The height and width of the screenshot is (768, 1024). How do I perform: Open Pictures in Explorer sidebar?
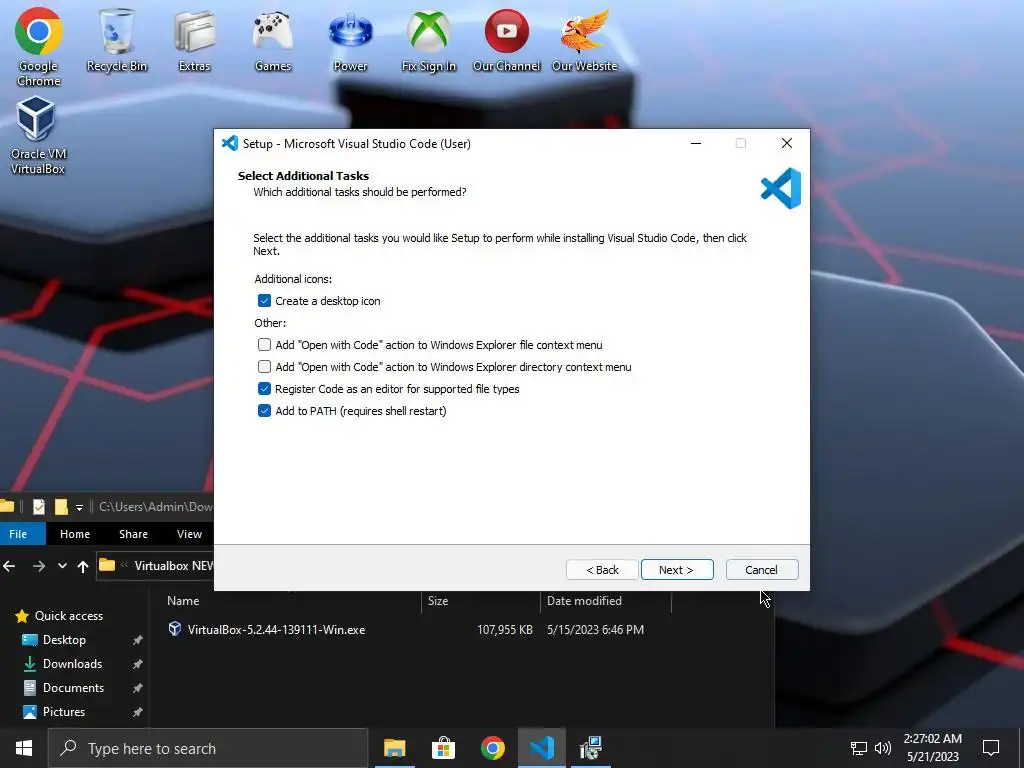point(63,711)
